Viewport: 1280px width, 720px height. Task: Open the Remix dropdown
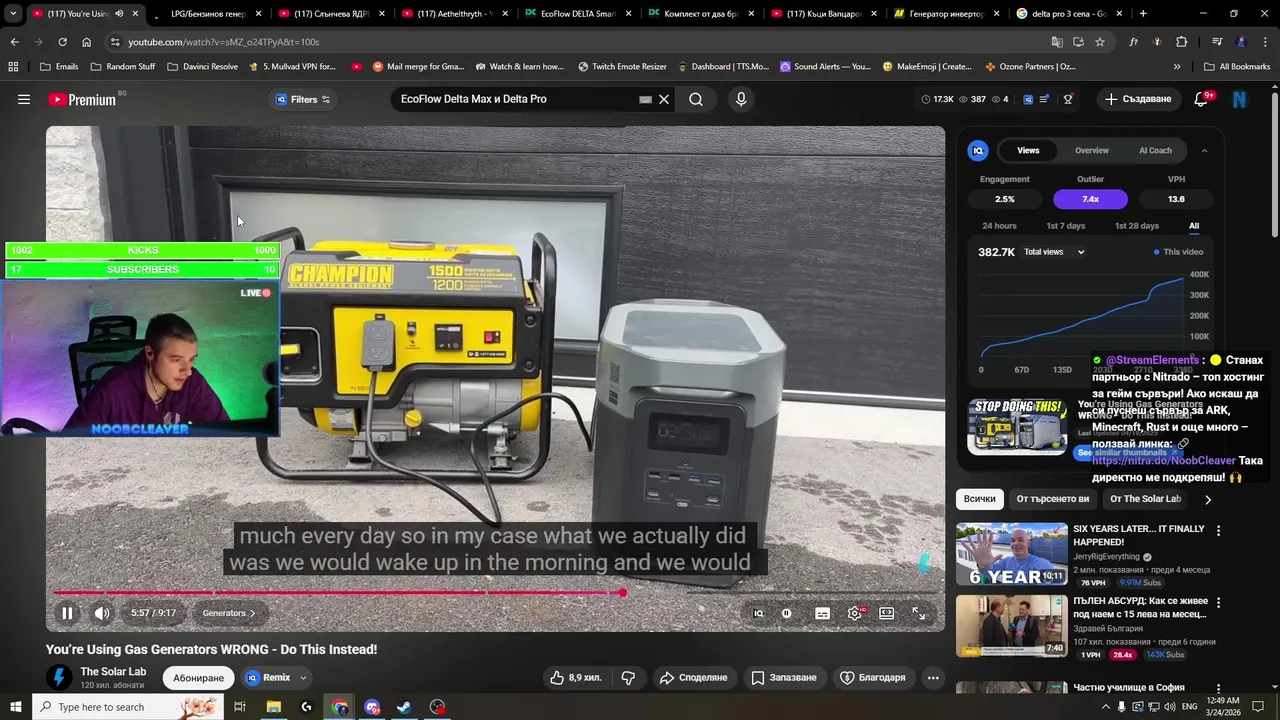click(276, 678)
